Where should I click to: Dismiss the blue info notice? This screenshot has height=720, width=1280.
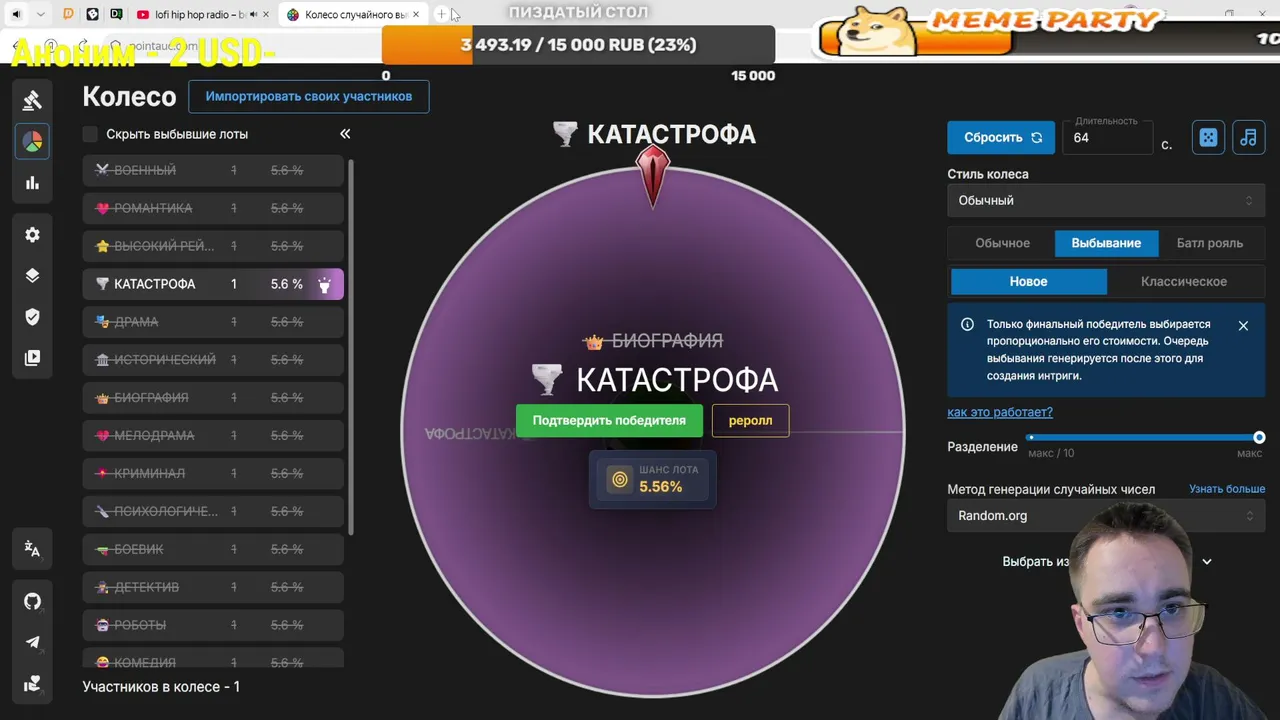pyautogui.click(x=1243, y=325)
